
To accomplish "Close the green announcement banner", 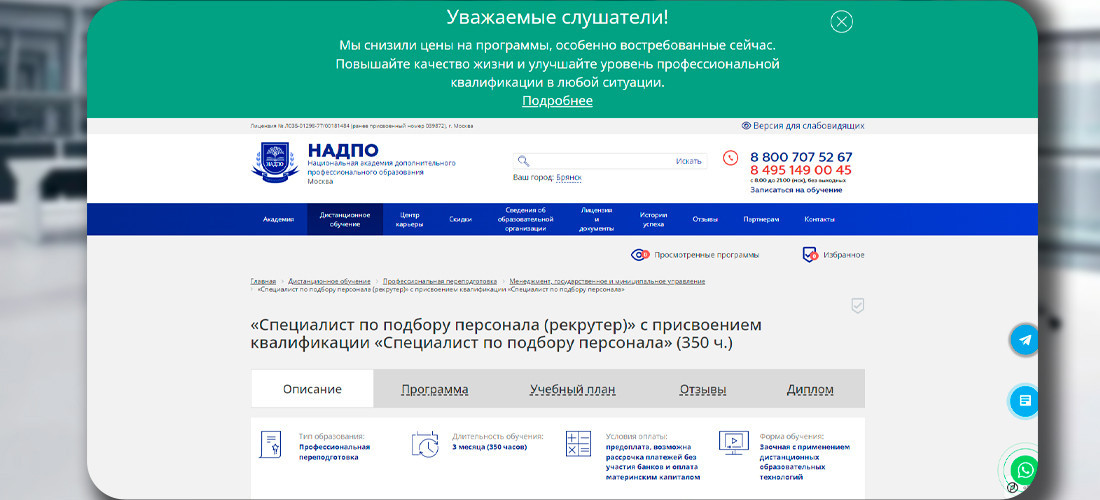I will pos(841,22).
